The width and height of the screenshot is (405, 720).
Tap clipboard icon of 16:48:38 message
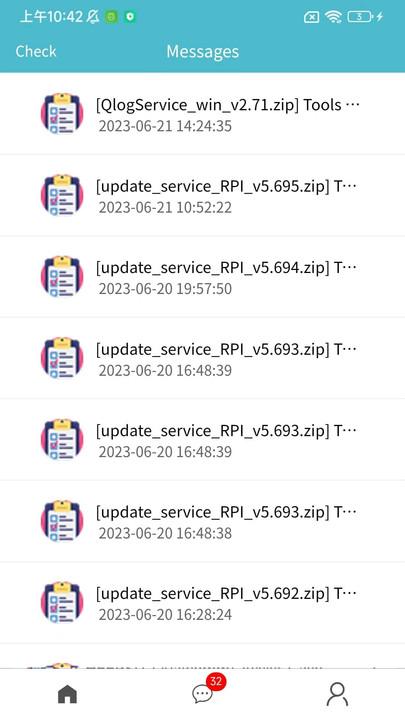(62, 521)
